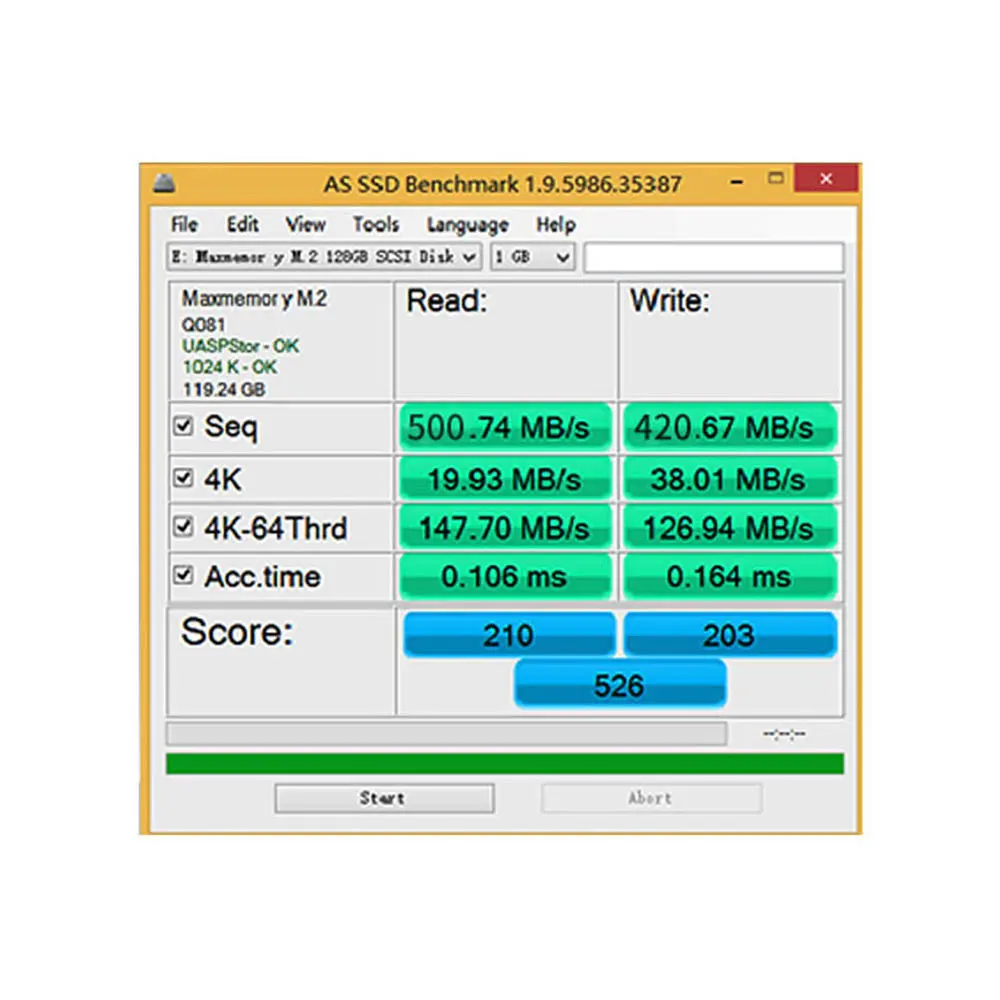Open the Language menu
The height and width of the screenshot is (1000, 1000).
tap(467, 225)
